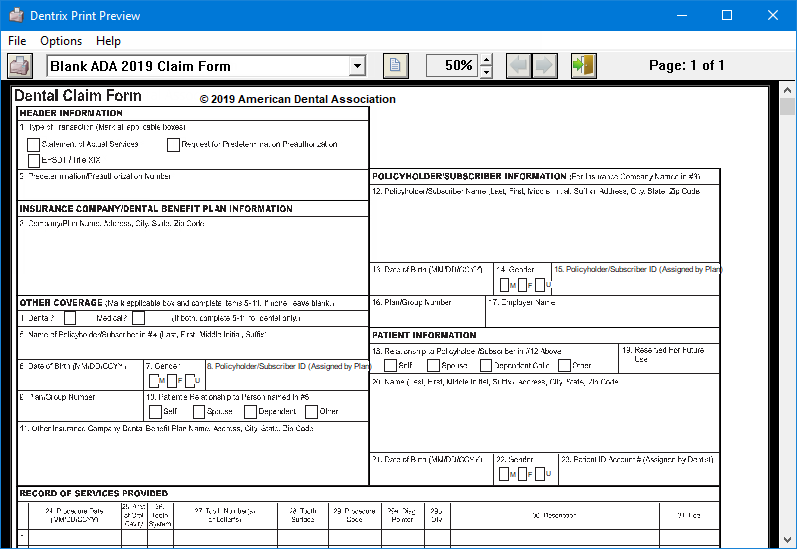Check Self box in field 10 relationship
This screenshot has width=797, height=549.
[x=156, y=412]
